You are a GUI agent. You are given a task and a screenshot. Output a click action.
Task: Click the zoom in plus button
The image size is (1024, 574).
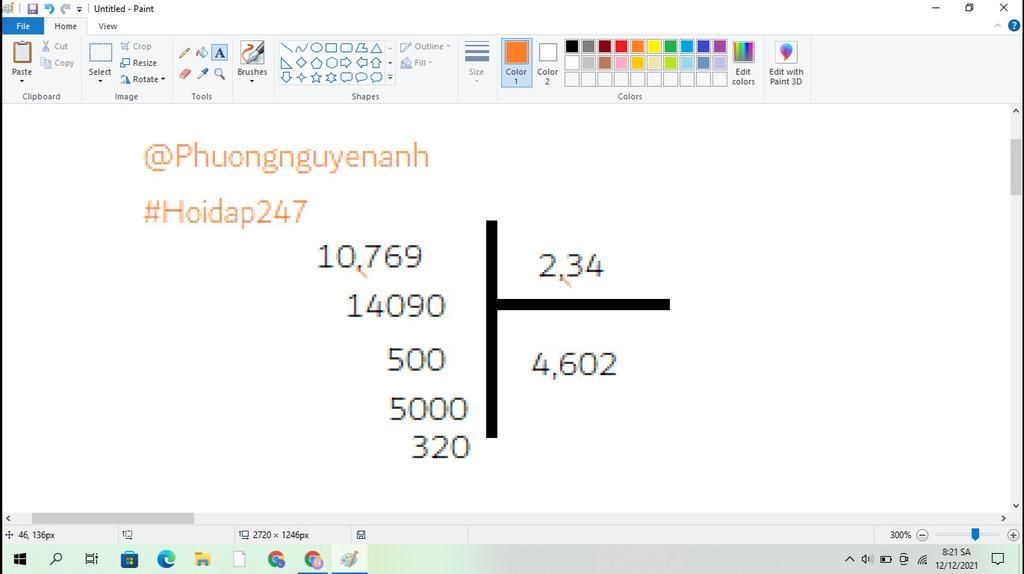pos(1013,535)
